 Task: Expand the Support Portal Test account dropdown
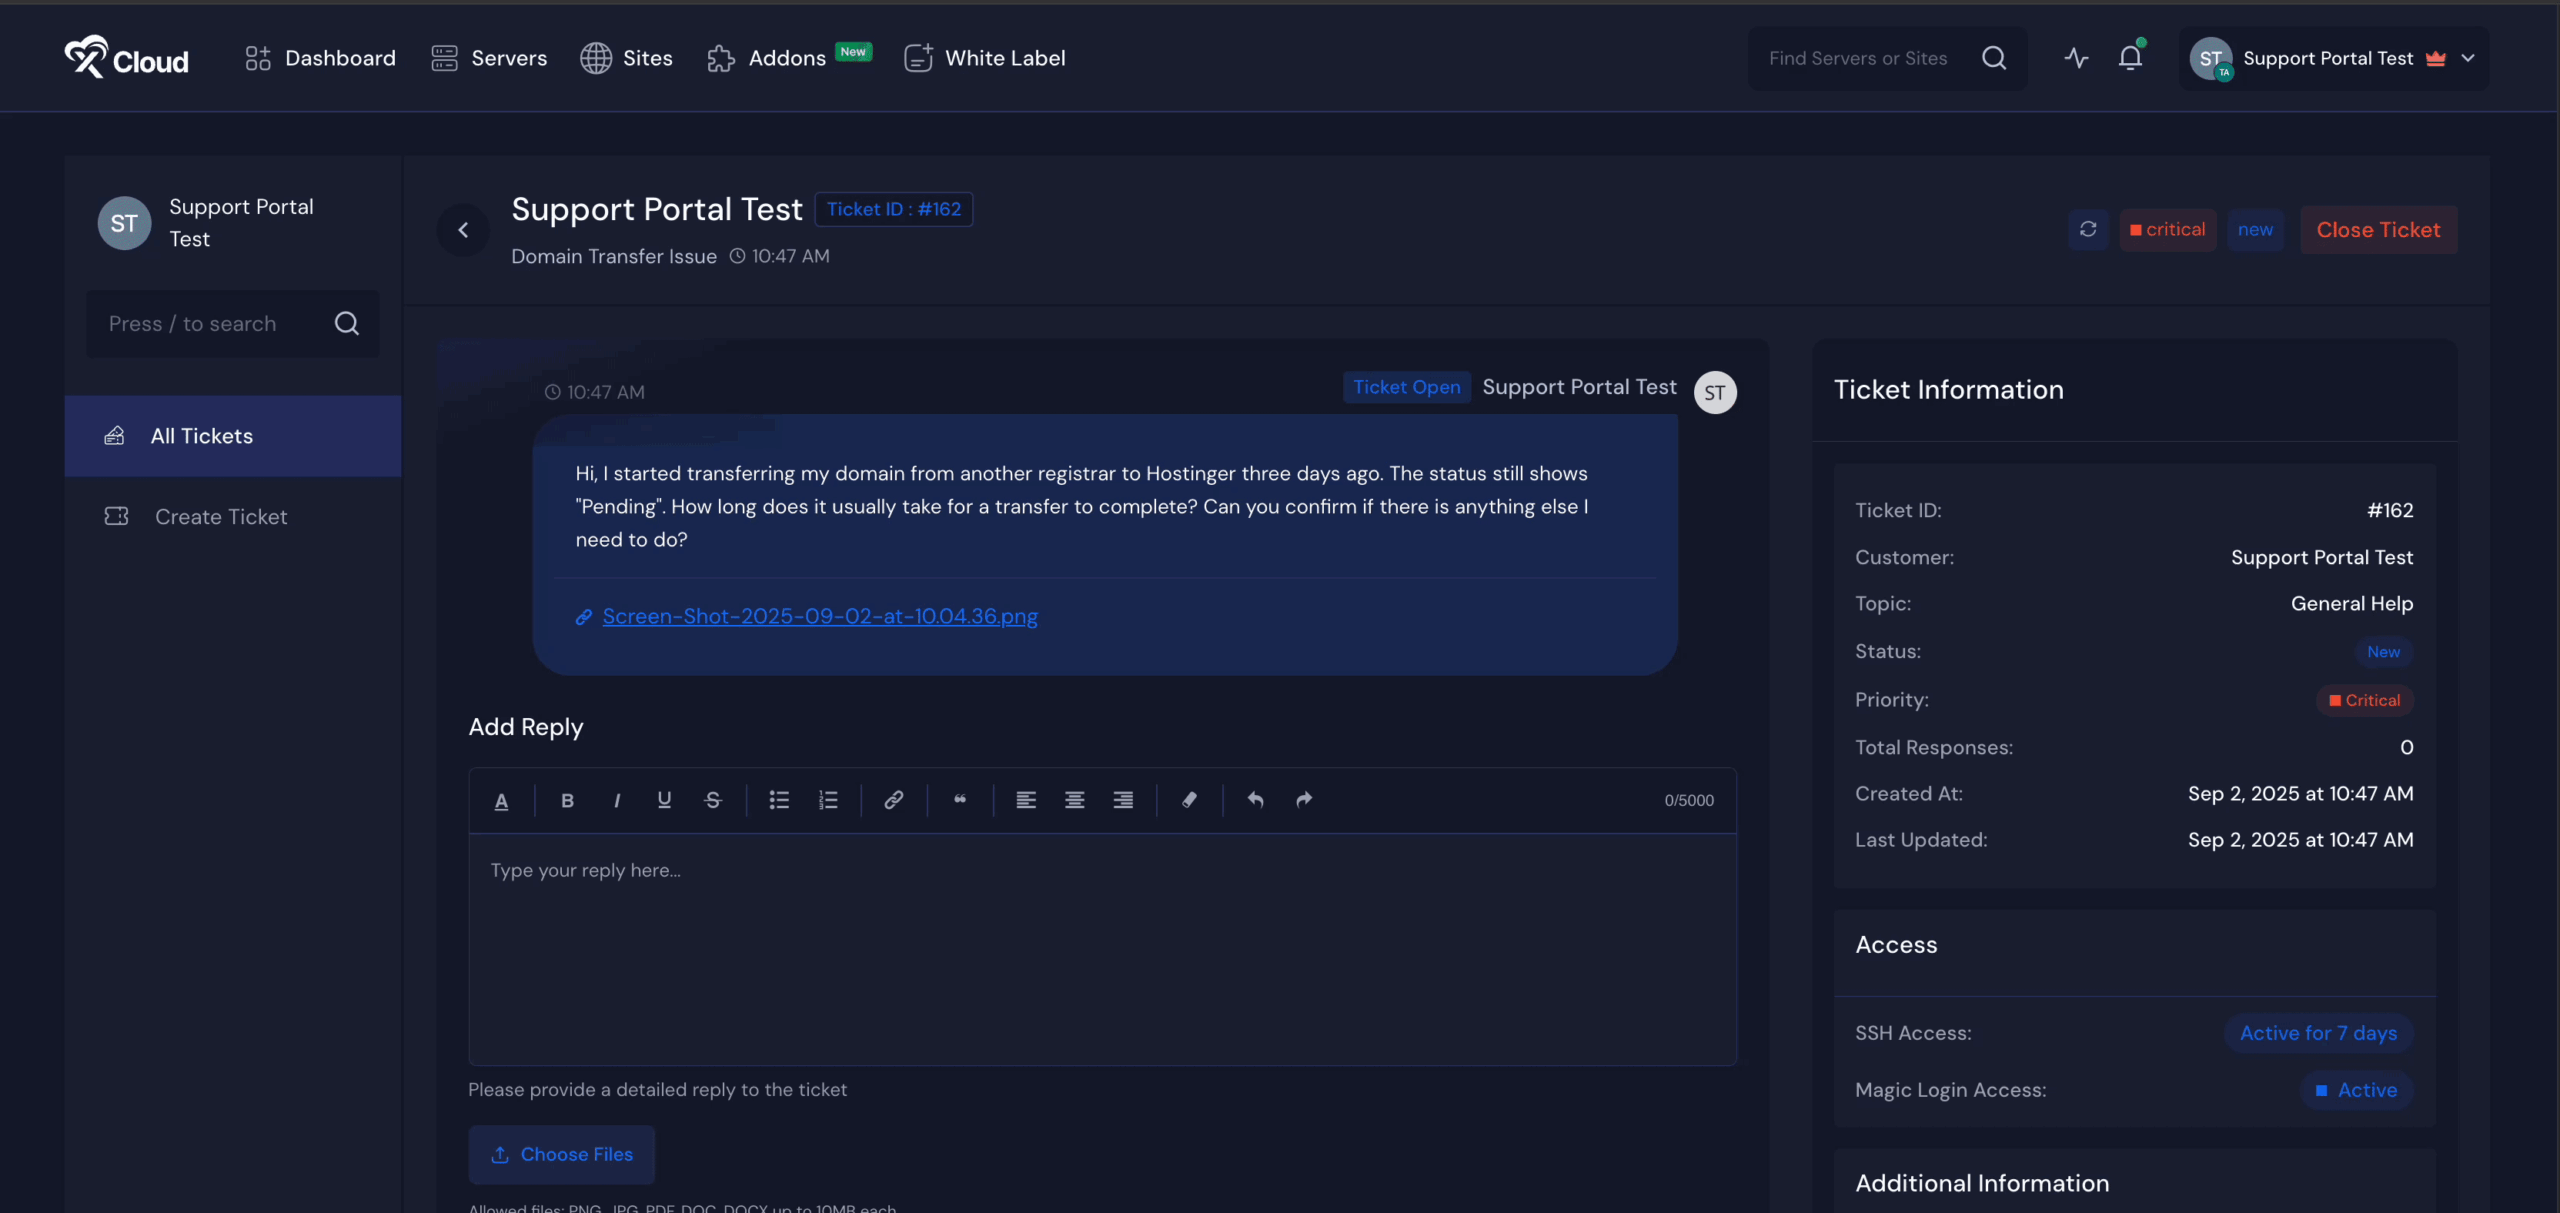[x=2468, y=58]
